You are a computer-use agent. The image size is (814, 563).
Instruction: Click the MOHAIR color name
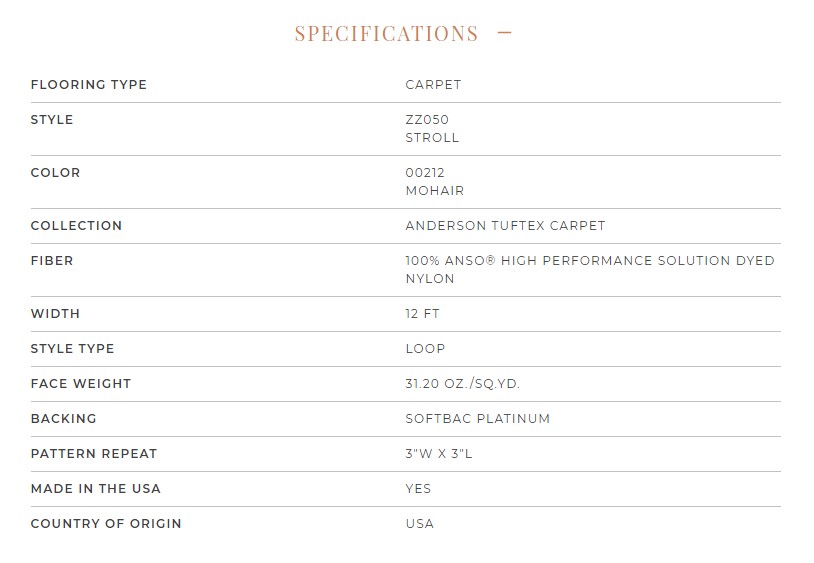[435, 190]
